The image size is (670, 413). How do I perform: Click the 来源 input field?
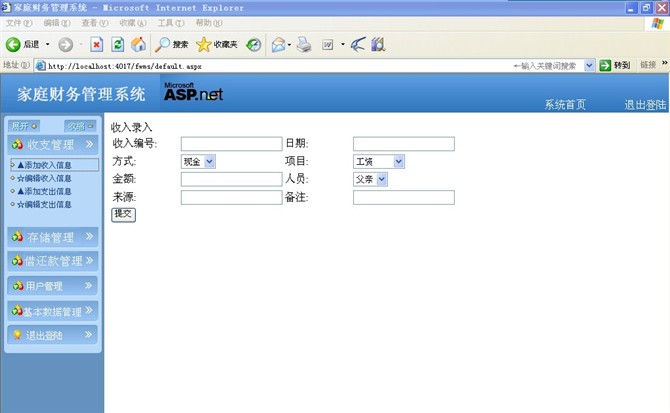(232, 197)
